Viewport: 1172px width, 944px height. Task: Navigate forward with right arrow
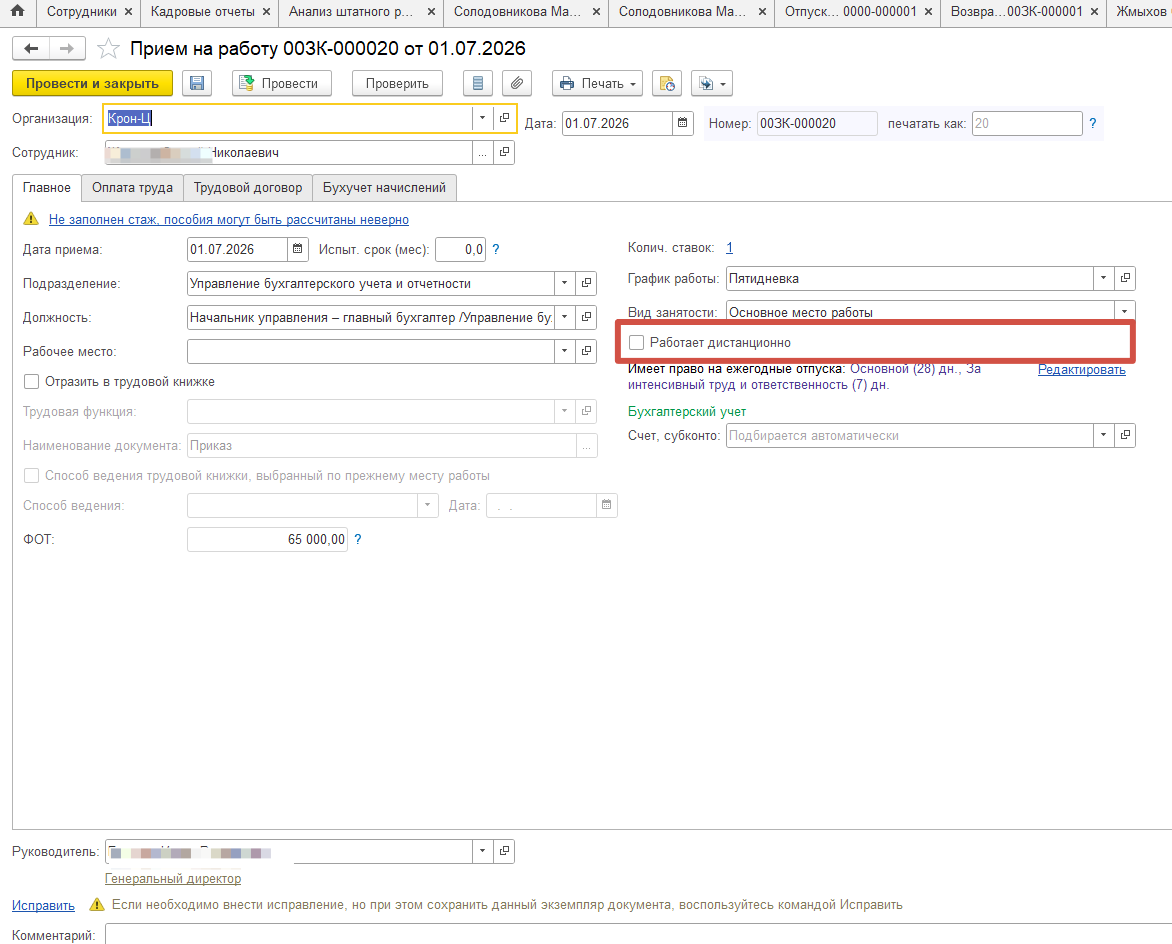tap(67, 49)
